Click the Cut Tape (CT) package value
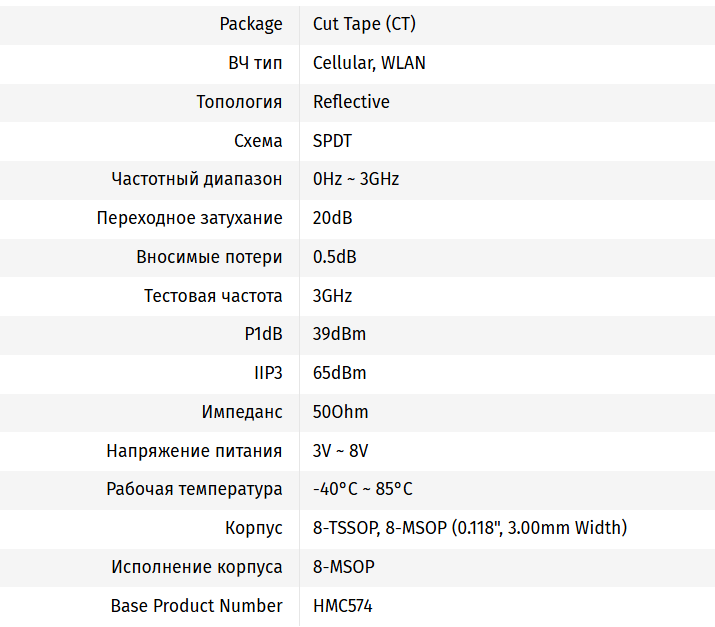Viewport: 715px width, 627px height. (x=364, y=24)
